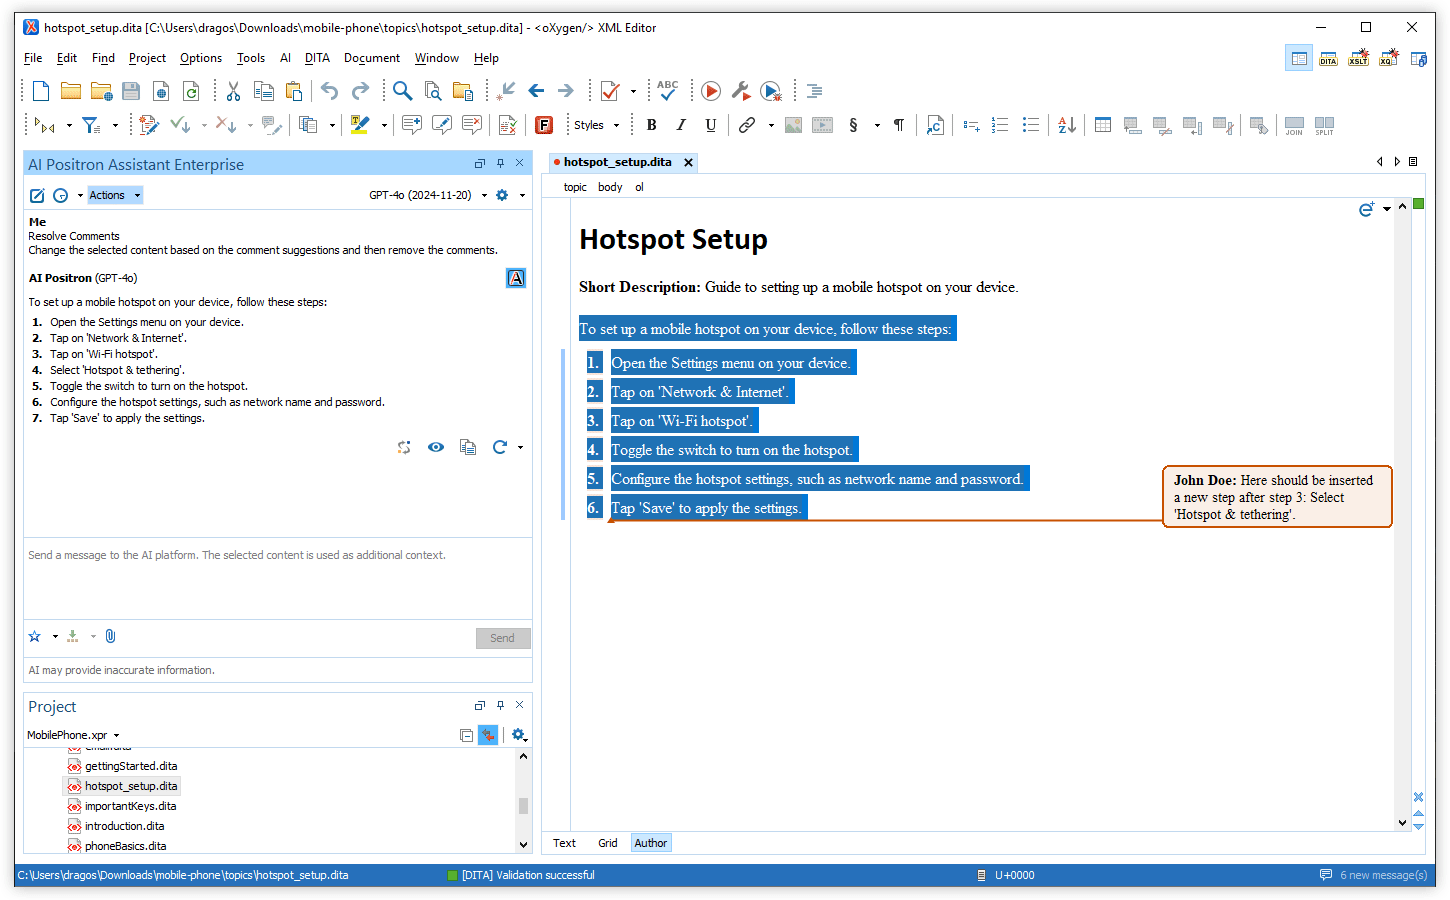Click the Add Comment speech bubble icon
1450x900 pixels.
pos(411,125)
